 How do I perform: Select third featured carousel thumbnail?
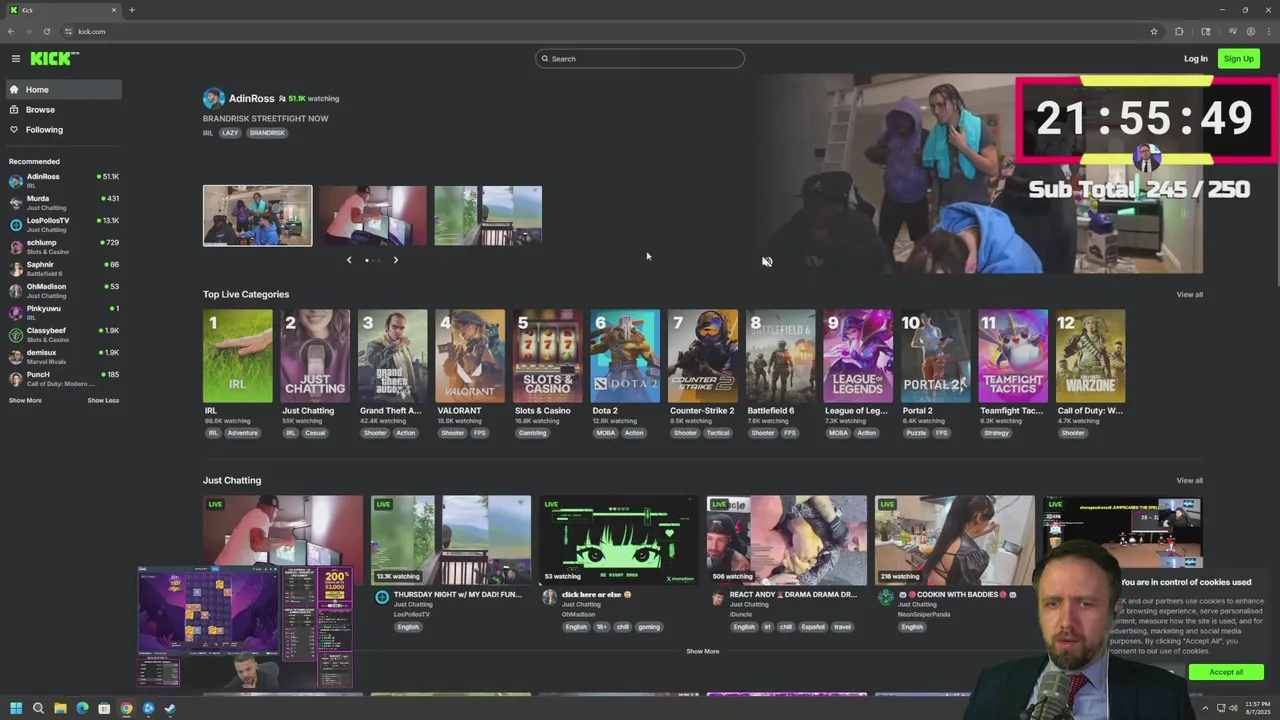(x=488, y=215)
